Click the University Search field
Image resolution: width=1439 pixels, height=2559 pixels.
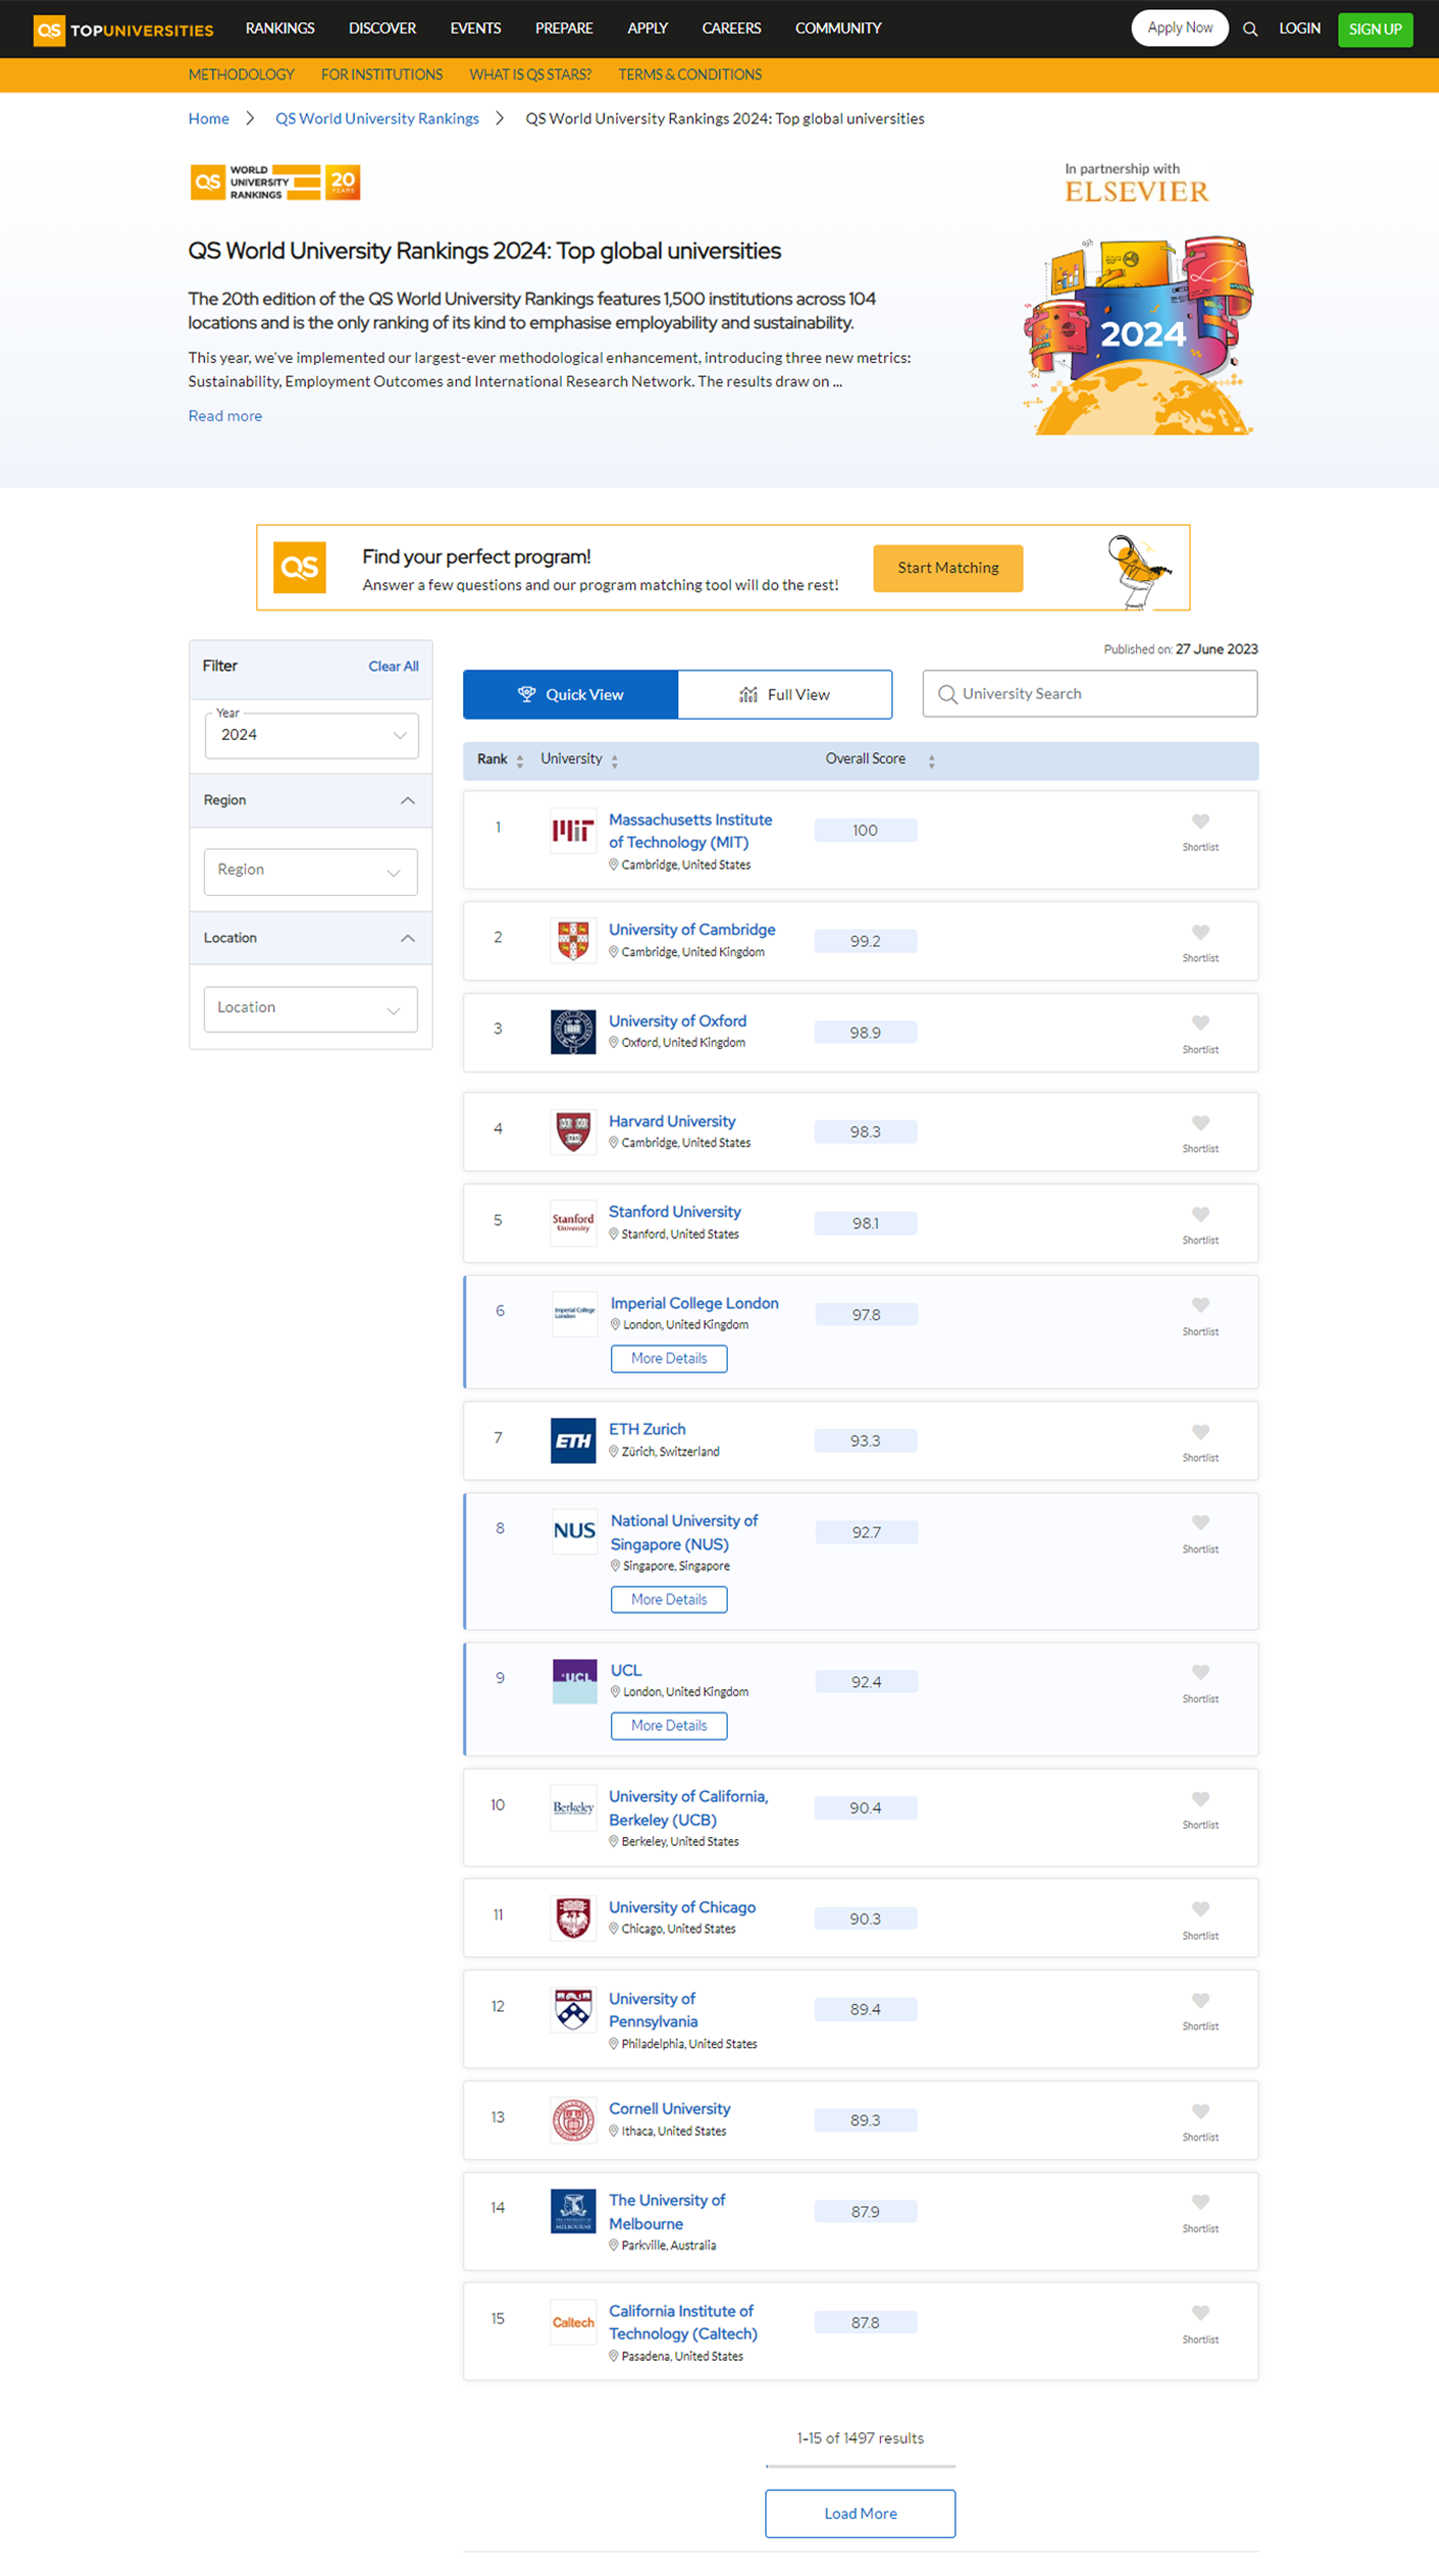click(1090, 694)
